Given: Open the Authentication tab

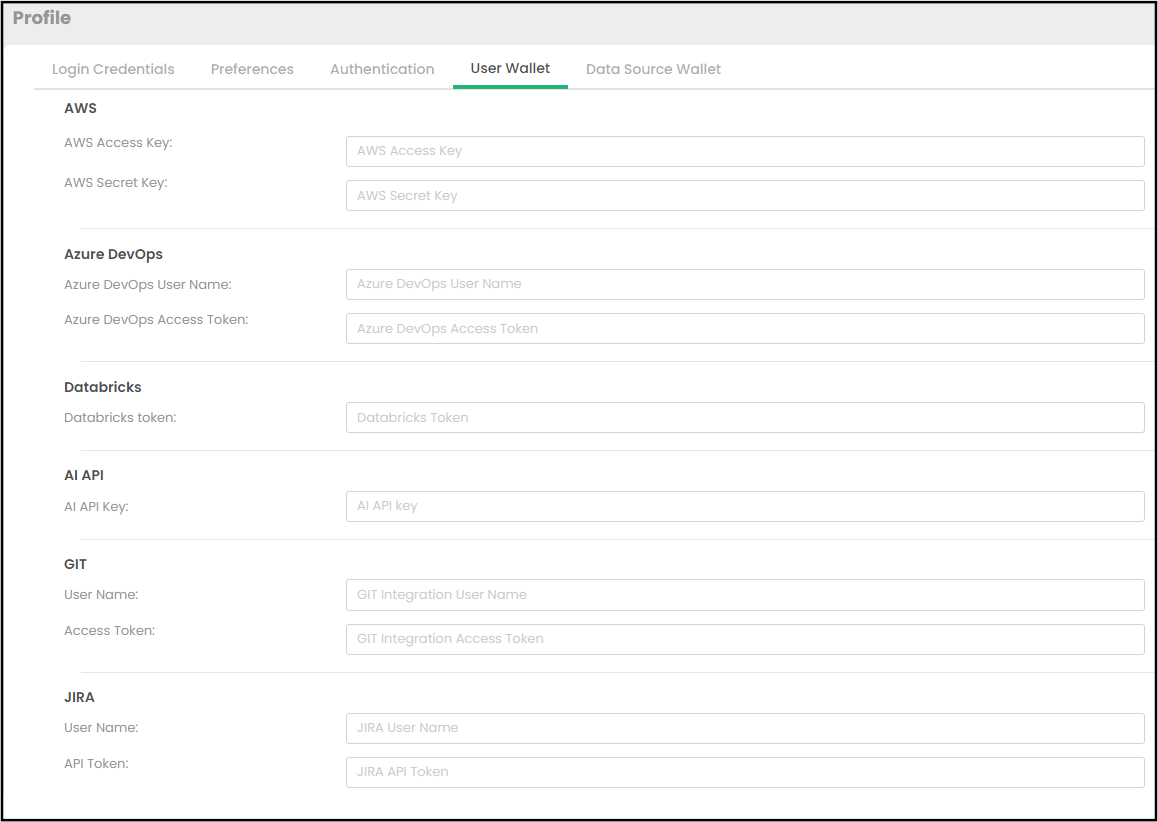Looking at the screenshot, I should pyautogui.click(x=382, y=69).
